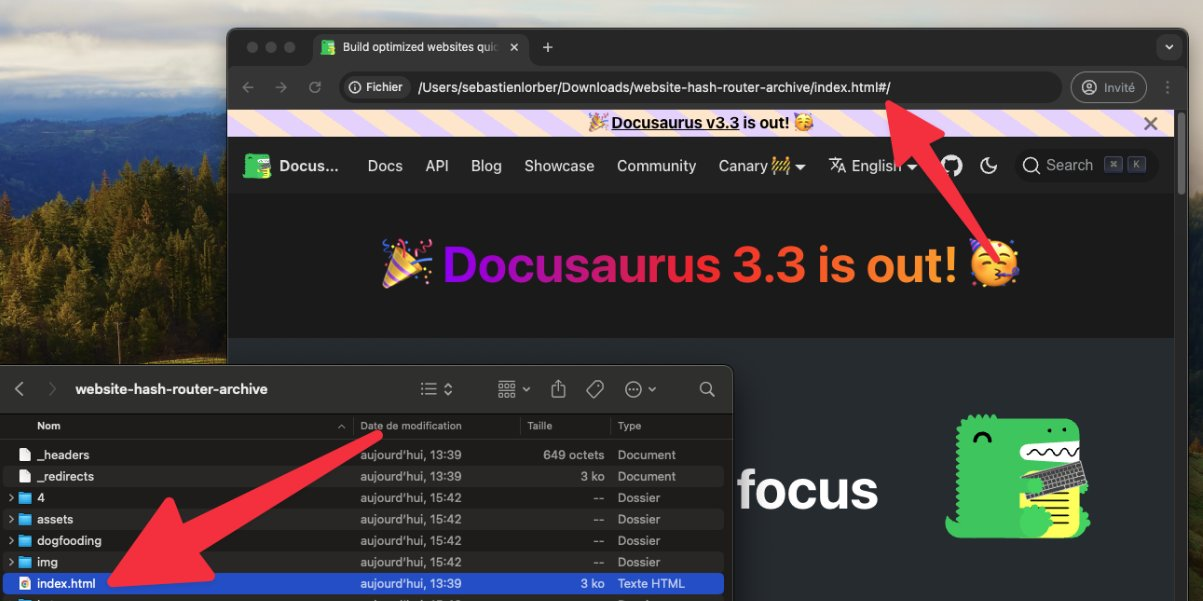Click the search magnifier in Docusaurus navbar
Viewport: 1203px width, 601px height.
pos(1031,165)
